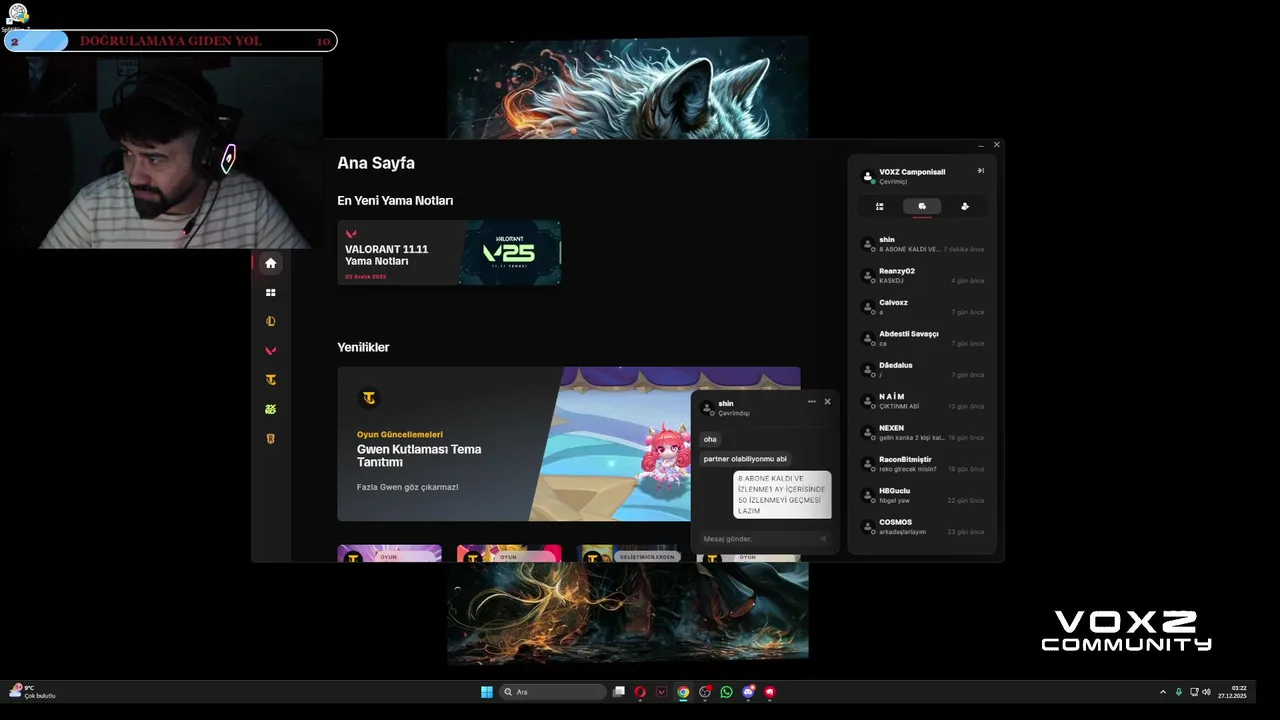Click the taskbar Ara search box
This screenshot has height=720, width=1280.
[553, 692]
